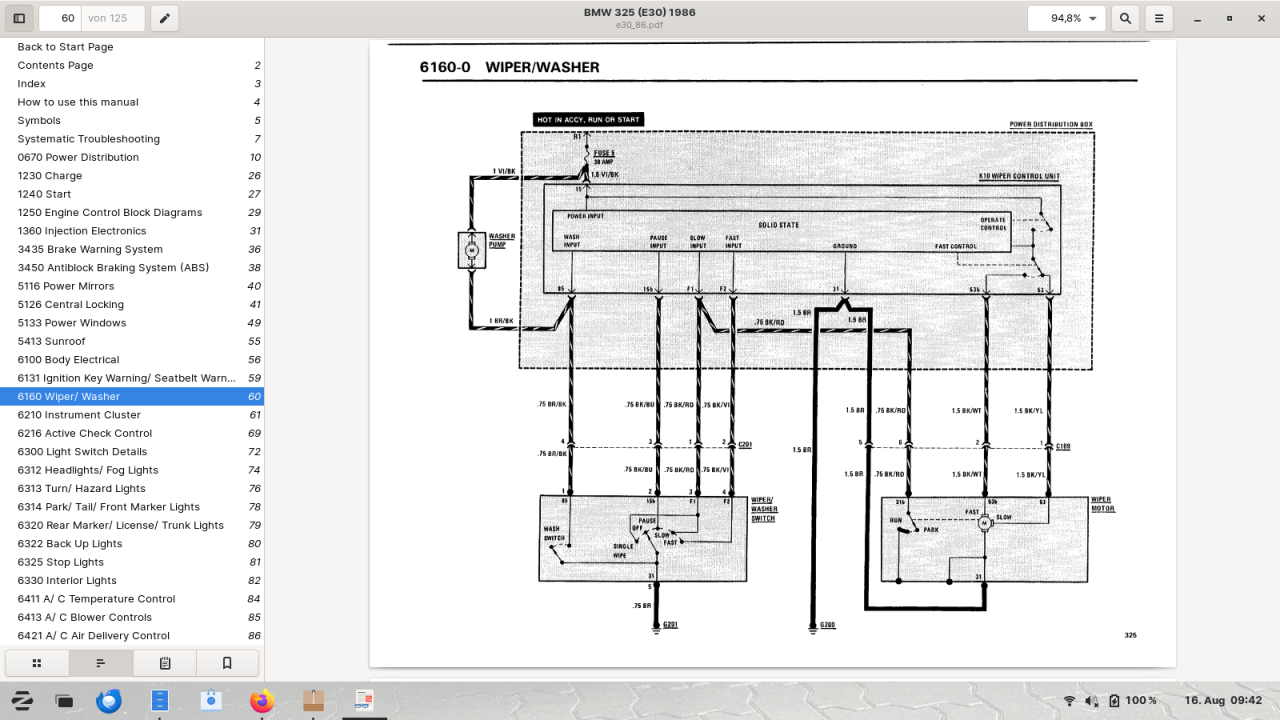Image resolution: width=1280 pixels, height=720 pixels.
Task: Open 6413 A/ C Blower Controls
Action: pyautogui.click(x=132, y=617)
